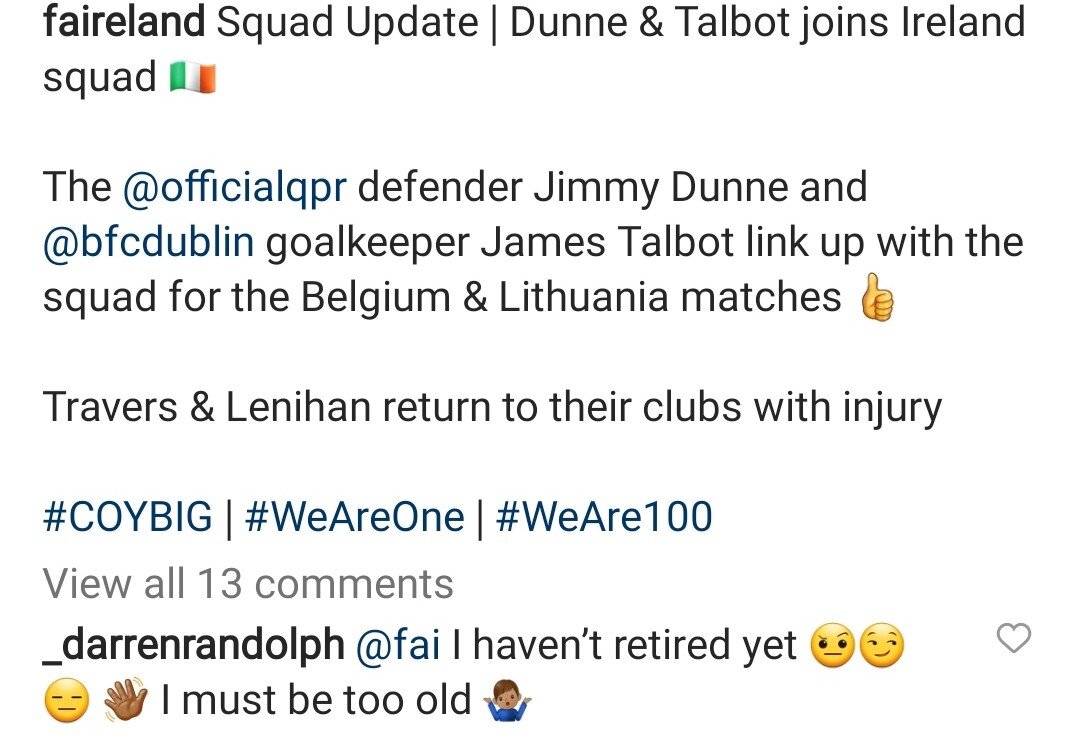Open the #COYBIG hashtag

tap(127, 516)
